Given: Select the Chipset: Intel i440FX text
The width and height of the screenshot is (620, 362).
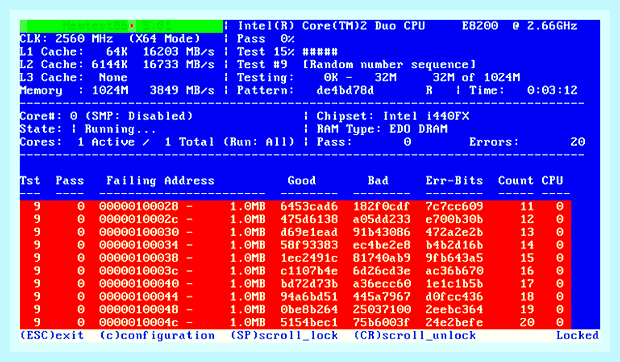Looking at the screenshot, I should (x=393, y=116).
